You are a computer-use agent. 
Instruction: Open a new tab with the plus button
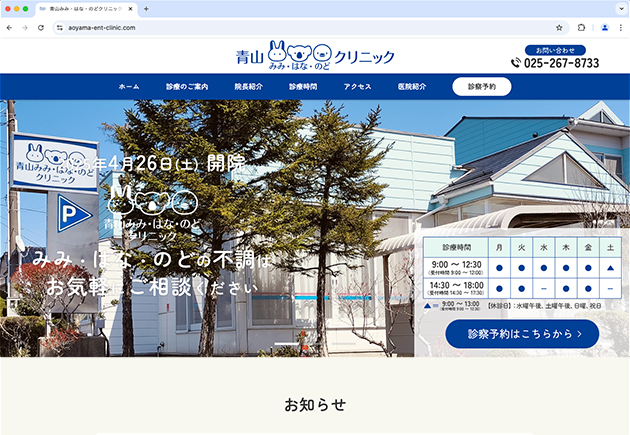(146, 9)
